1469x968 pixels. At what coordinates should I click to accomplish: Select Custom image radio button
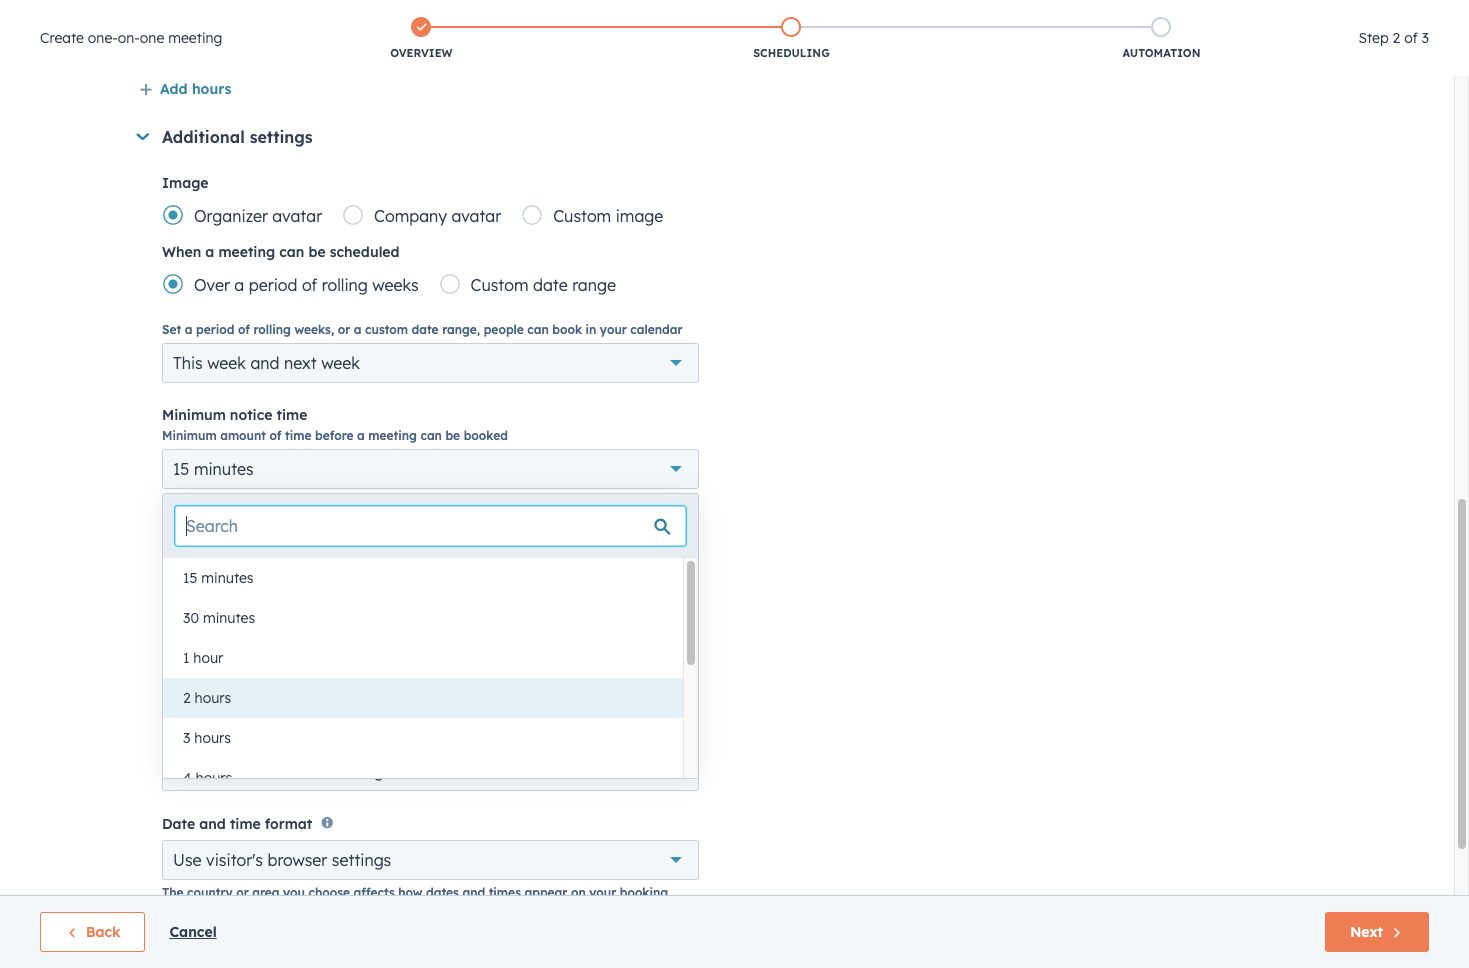[532, 215]
